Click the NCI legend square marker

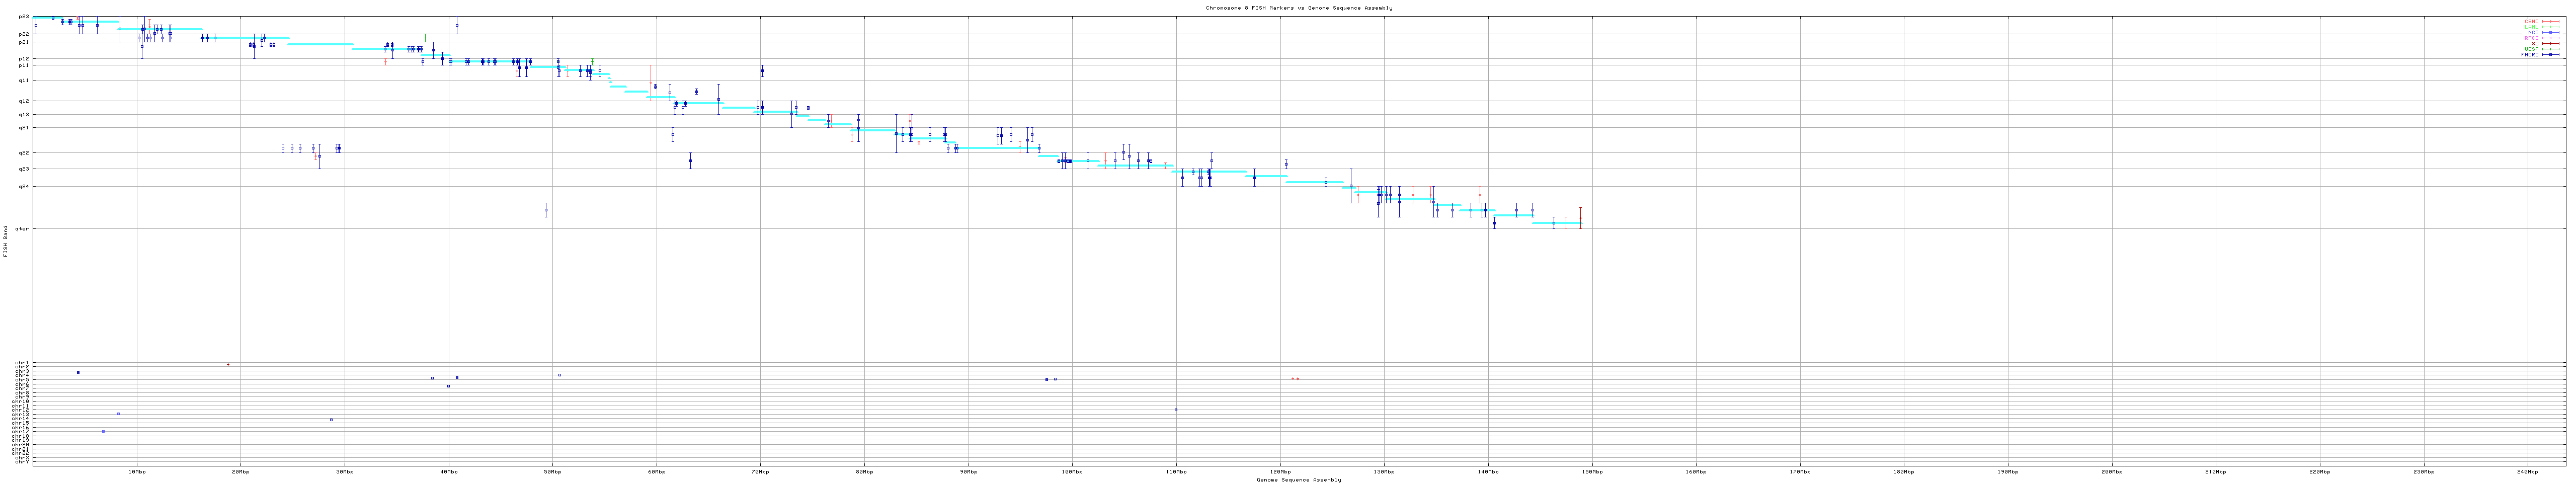coord(2551,32)
